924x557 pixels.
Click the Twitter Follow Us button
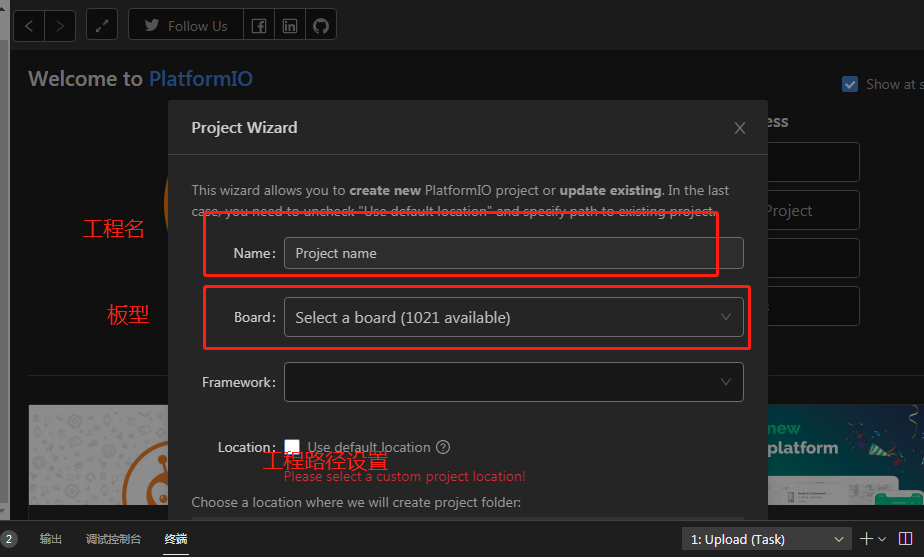pos(186,25)
